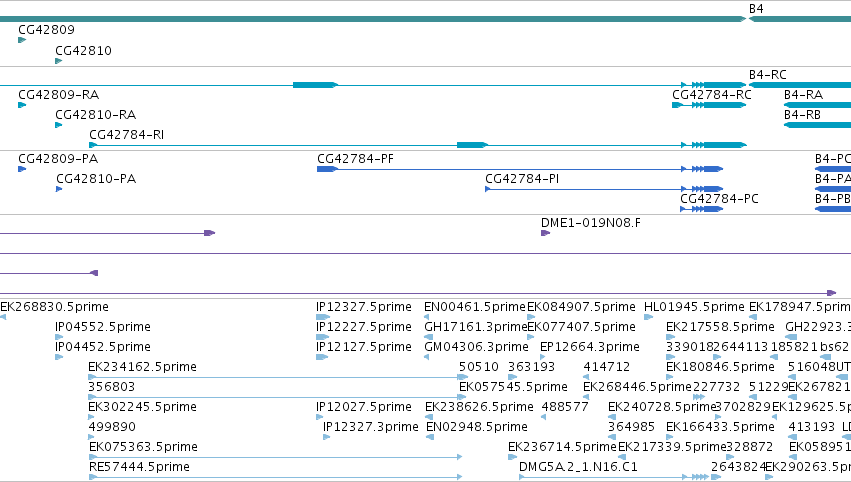Click the 413193 feature label
This screenshot has height=482, width=851.
[x=811, y=428]
